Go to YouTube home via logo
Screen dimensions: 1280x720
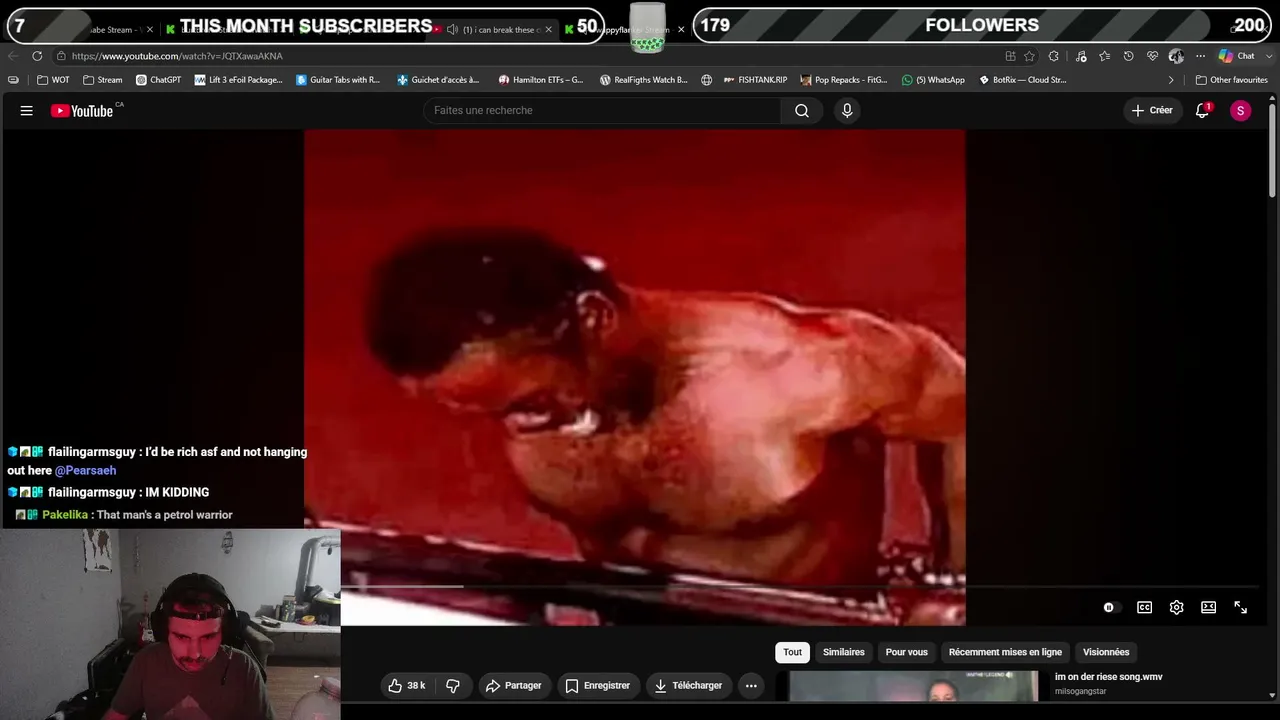point(82,111)
